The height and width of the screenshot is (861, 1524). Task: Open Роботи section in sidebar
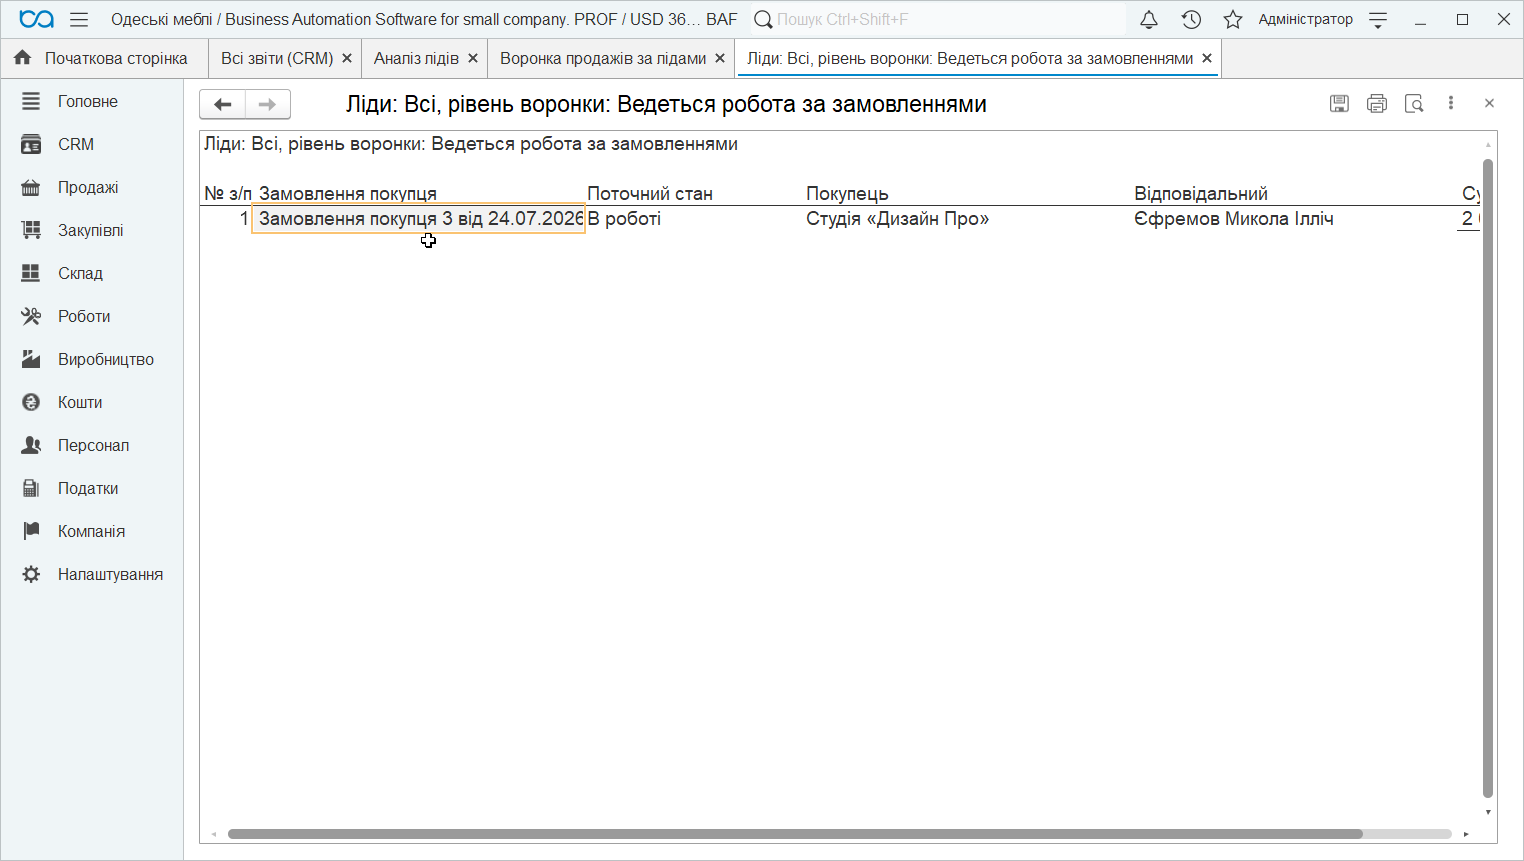92,316
